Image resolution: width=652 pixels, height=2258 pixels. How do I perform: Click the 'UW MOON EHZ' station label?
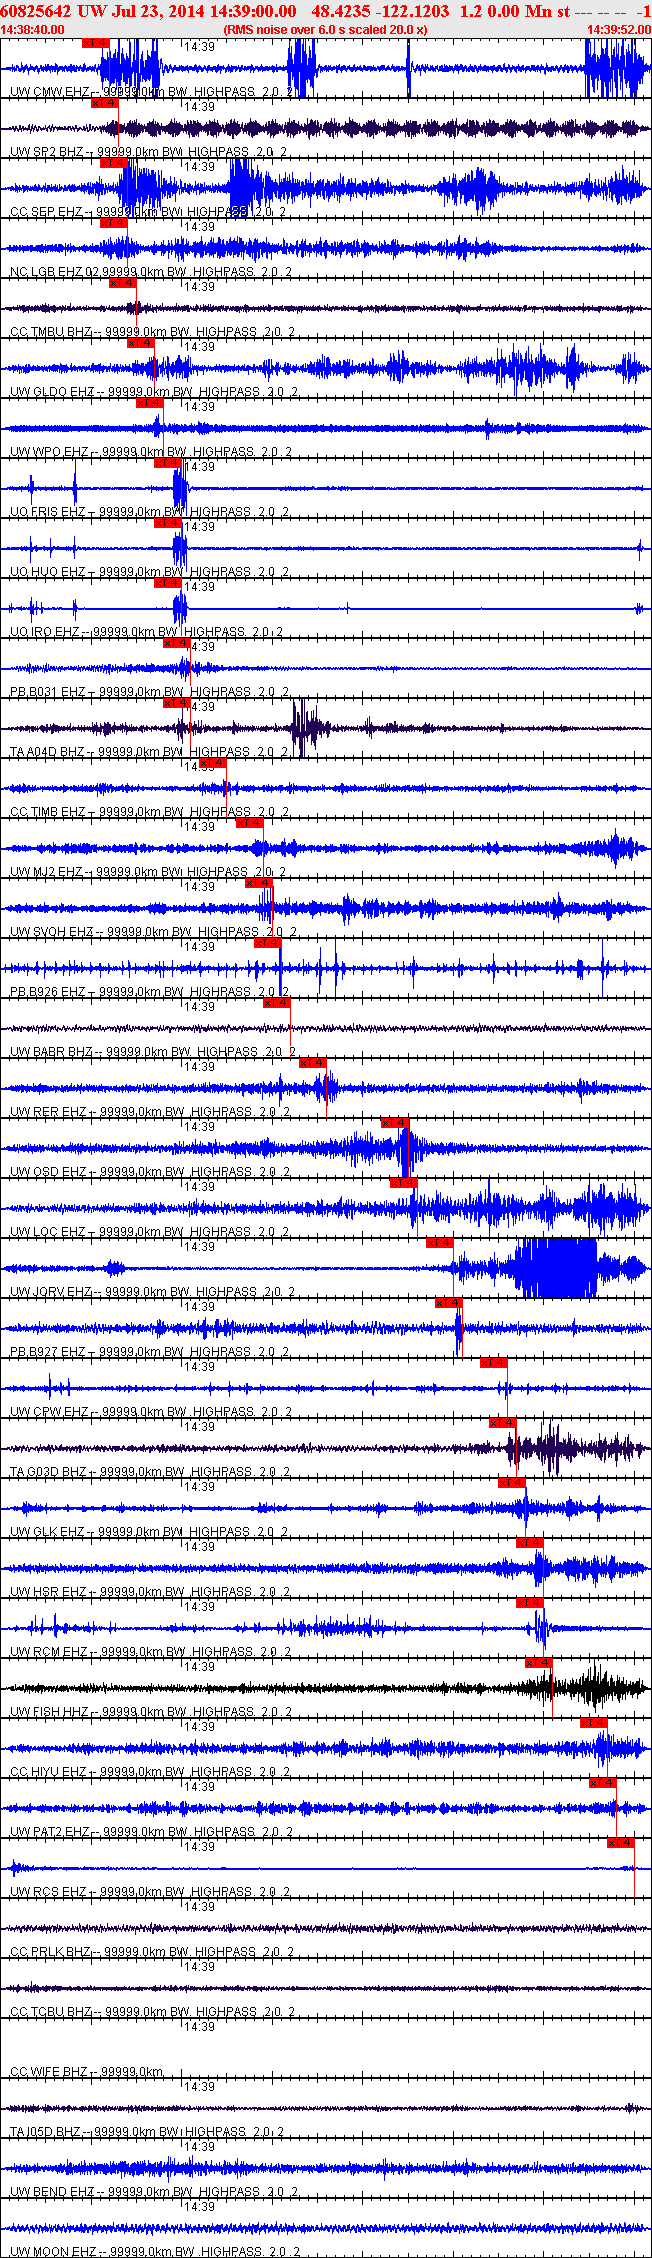[x=54, y=2252]
